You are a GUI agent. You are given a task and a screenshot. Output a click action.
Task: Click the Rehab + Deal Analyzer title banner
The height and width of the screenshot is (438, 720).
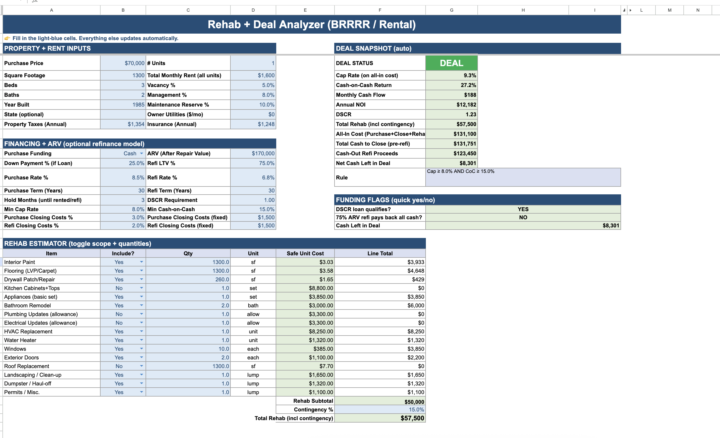312,24
